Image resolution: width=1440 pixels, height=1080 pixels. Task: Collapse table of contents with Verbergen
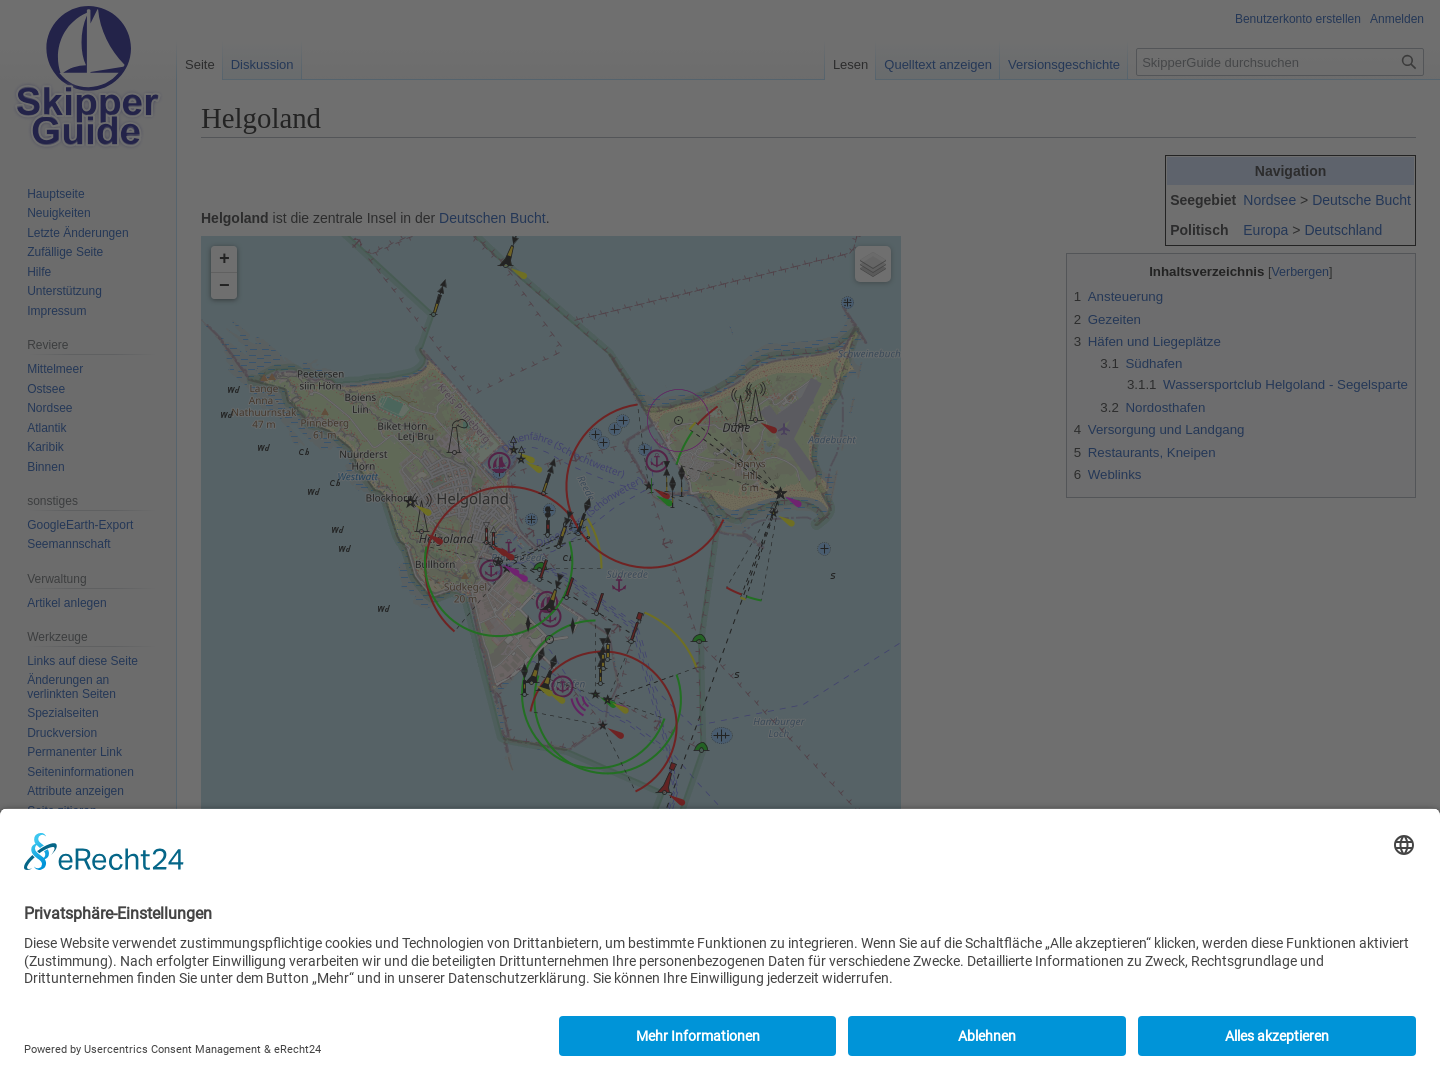[x=1300, y=272]
